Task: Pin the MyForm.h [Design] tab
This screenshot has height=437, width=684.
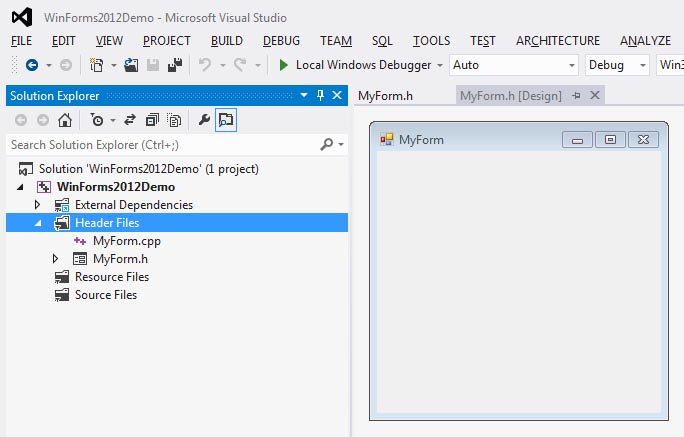Action: point(576,95)
